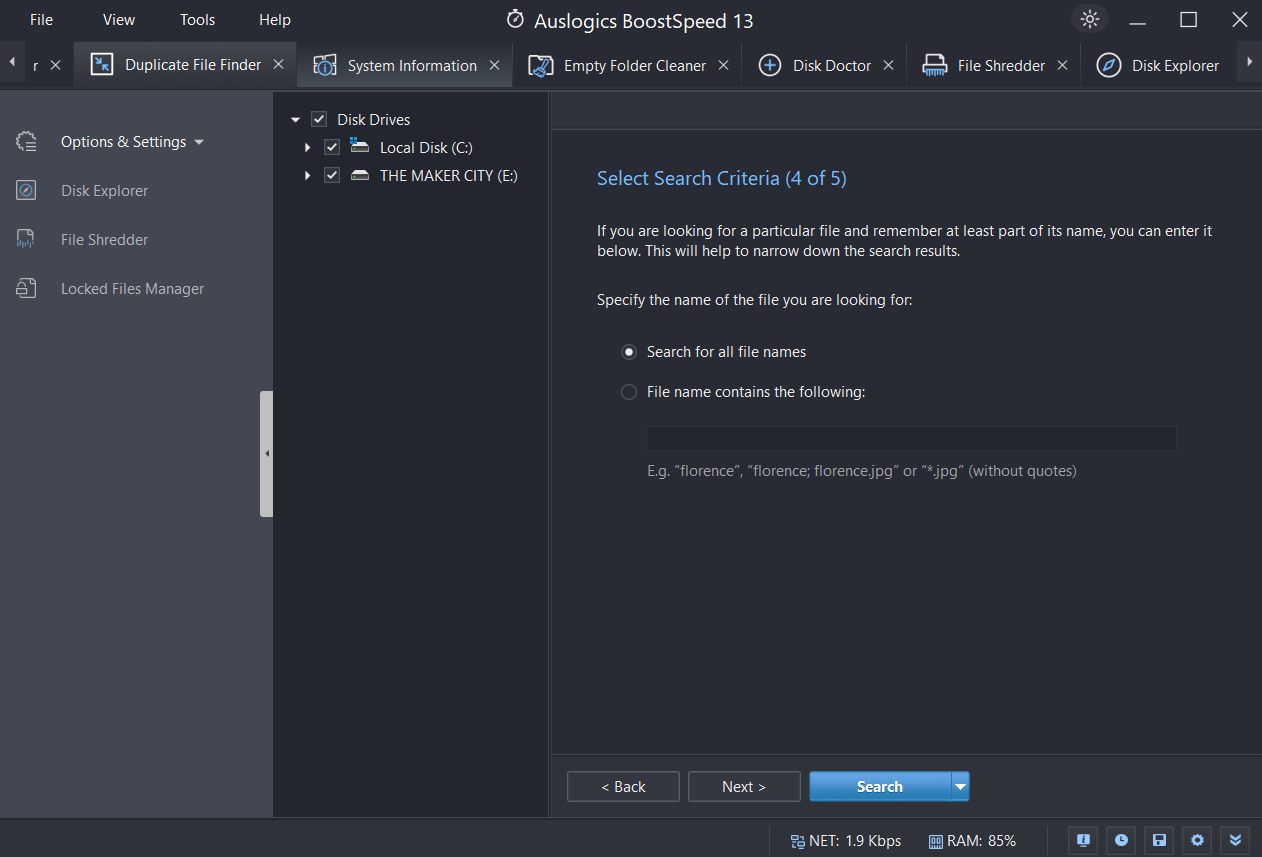The width and height of the screenshot is (1262, 857).
Task: Click the Local Disk (C:) drive icon
Action: pos(360,147)
